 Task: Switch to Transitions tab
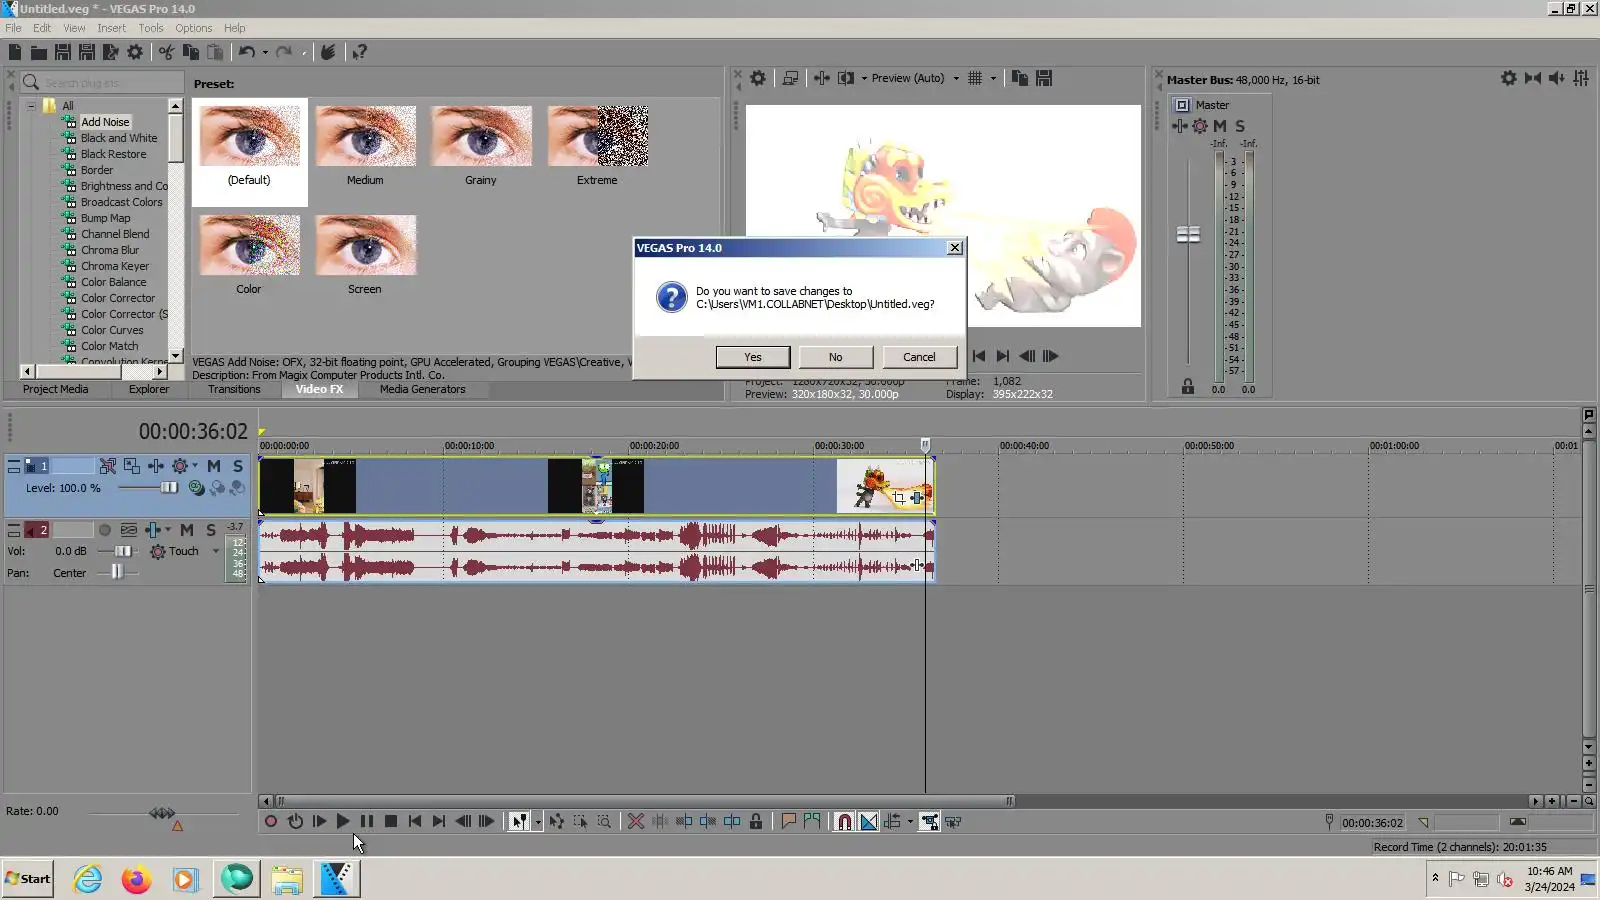[234, 390]
